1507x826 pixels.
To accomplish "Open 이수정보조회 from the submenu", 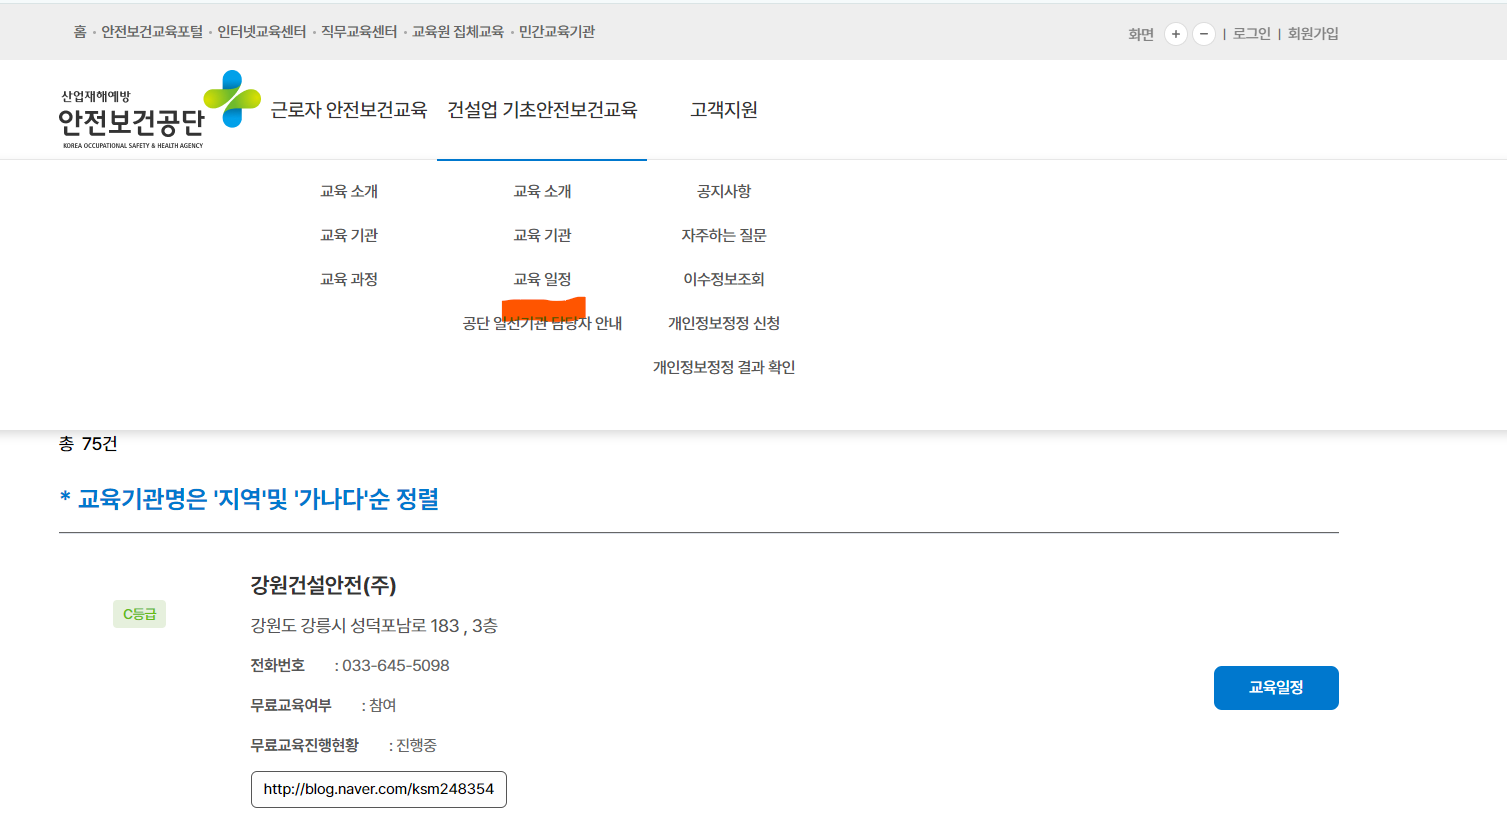I will [723, 279].
